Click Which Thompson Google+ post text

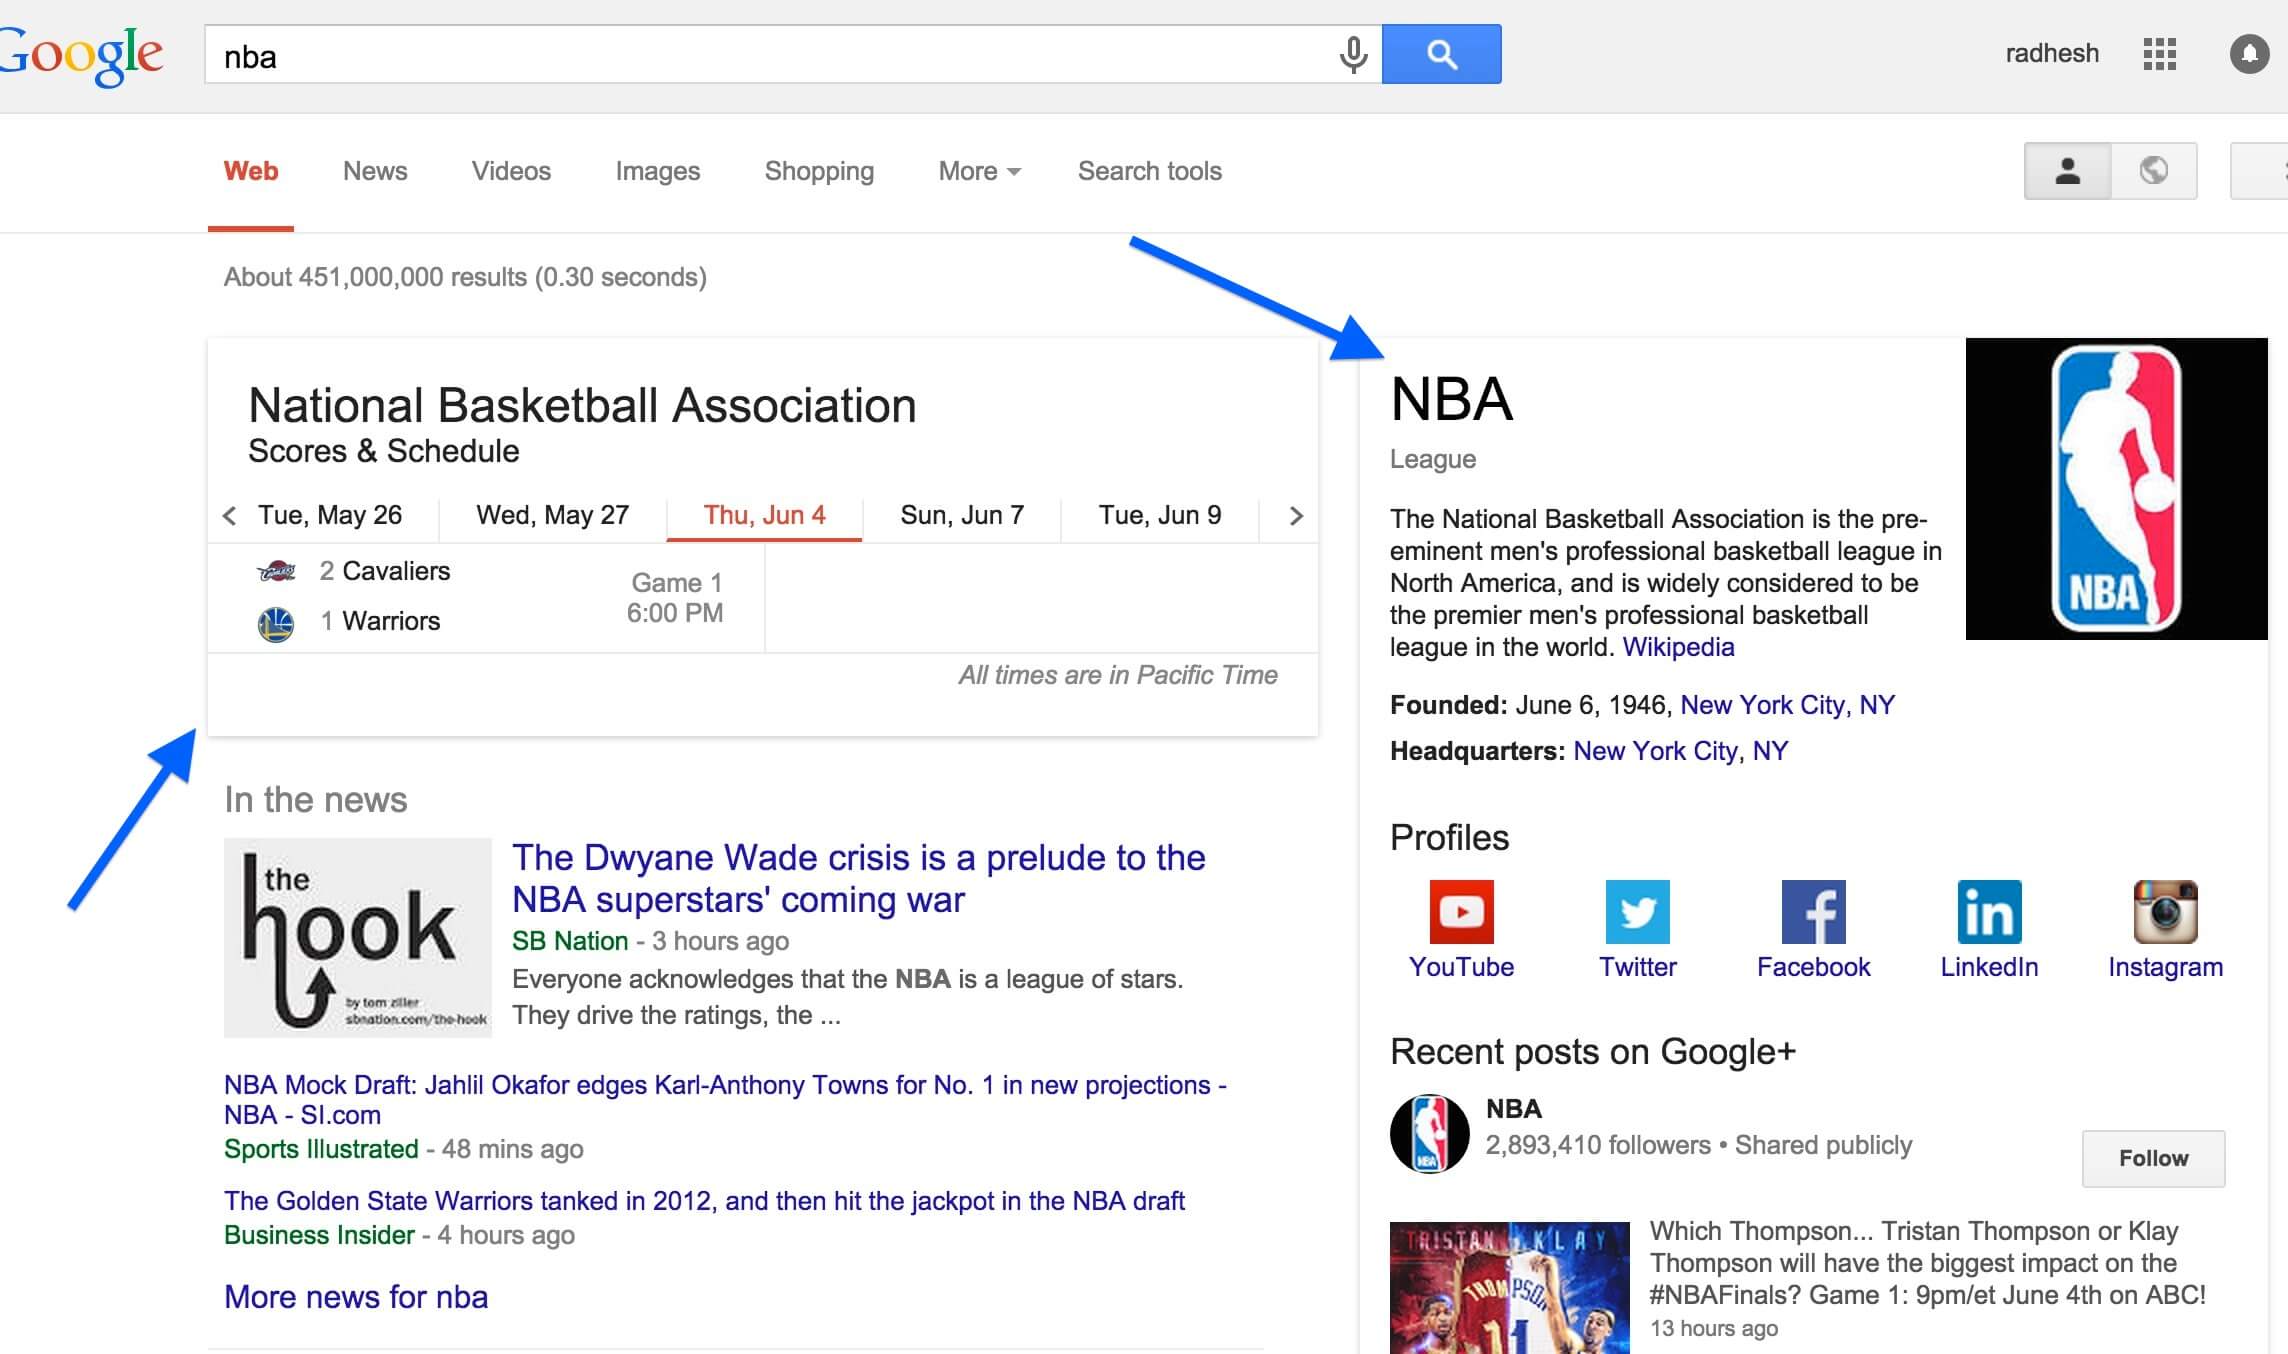click(x=1927, y=1263)
